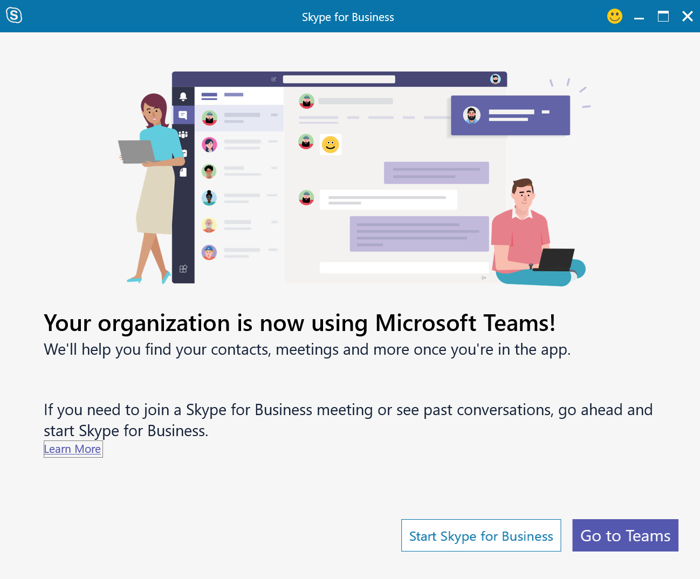Viewport: 700px width, 579px height.
Task: Click the compose icon beside illustrated search bar
Action: [273, 79]
